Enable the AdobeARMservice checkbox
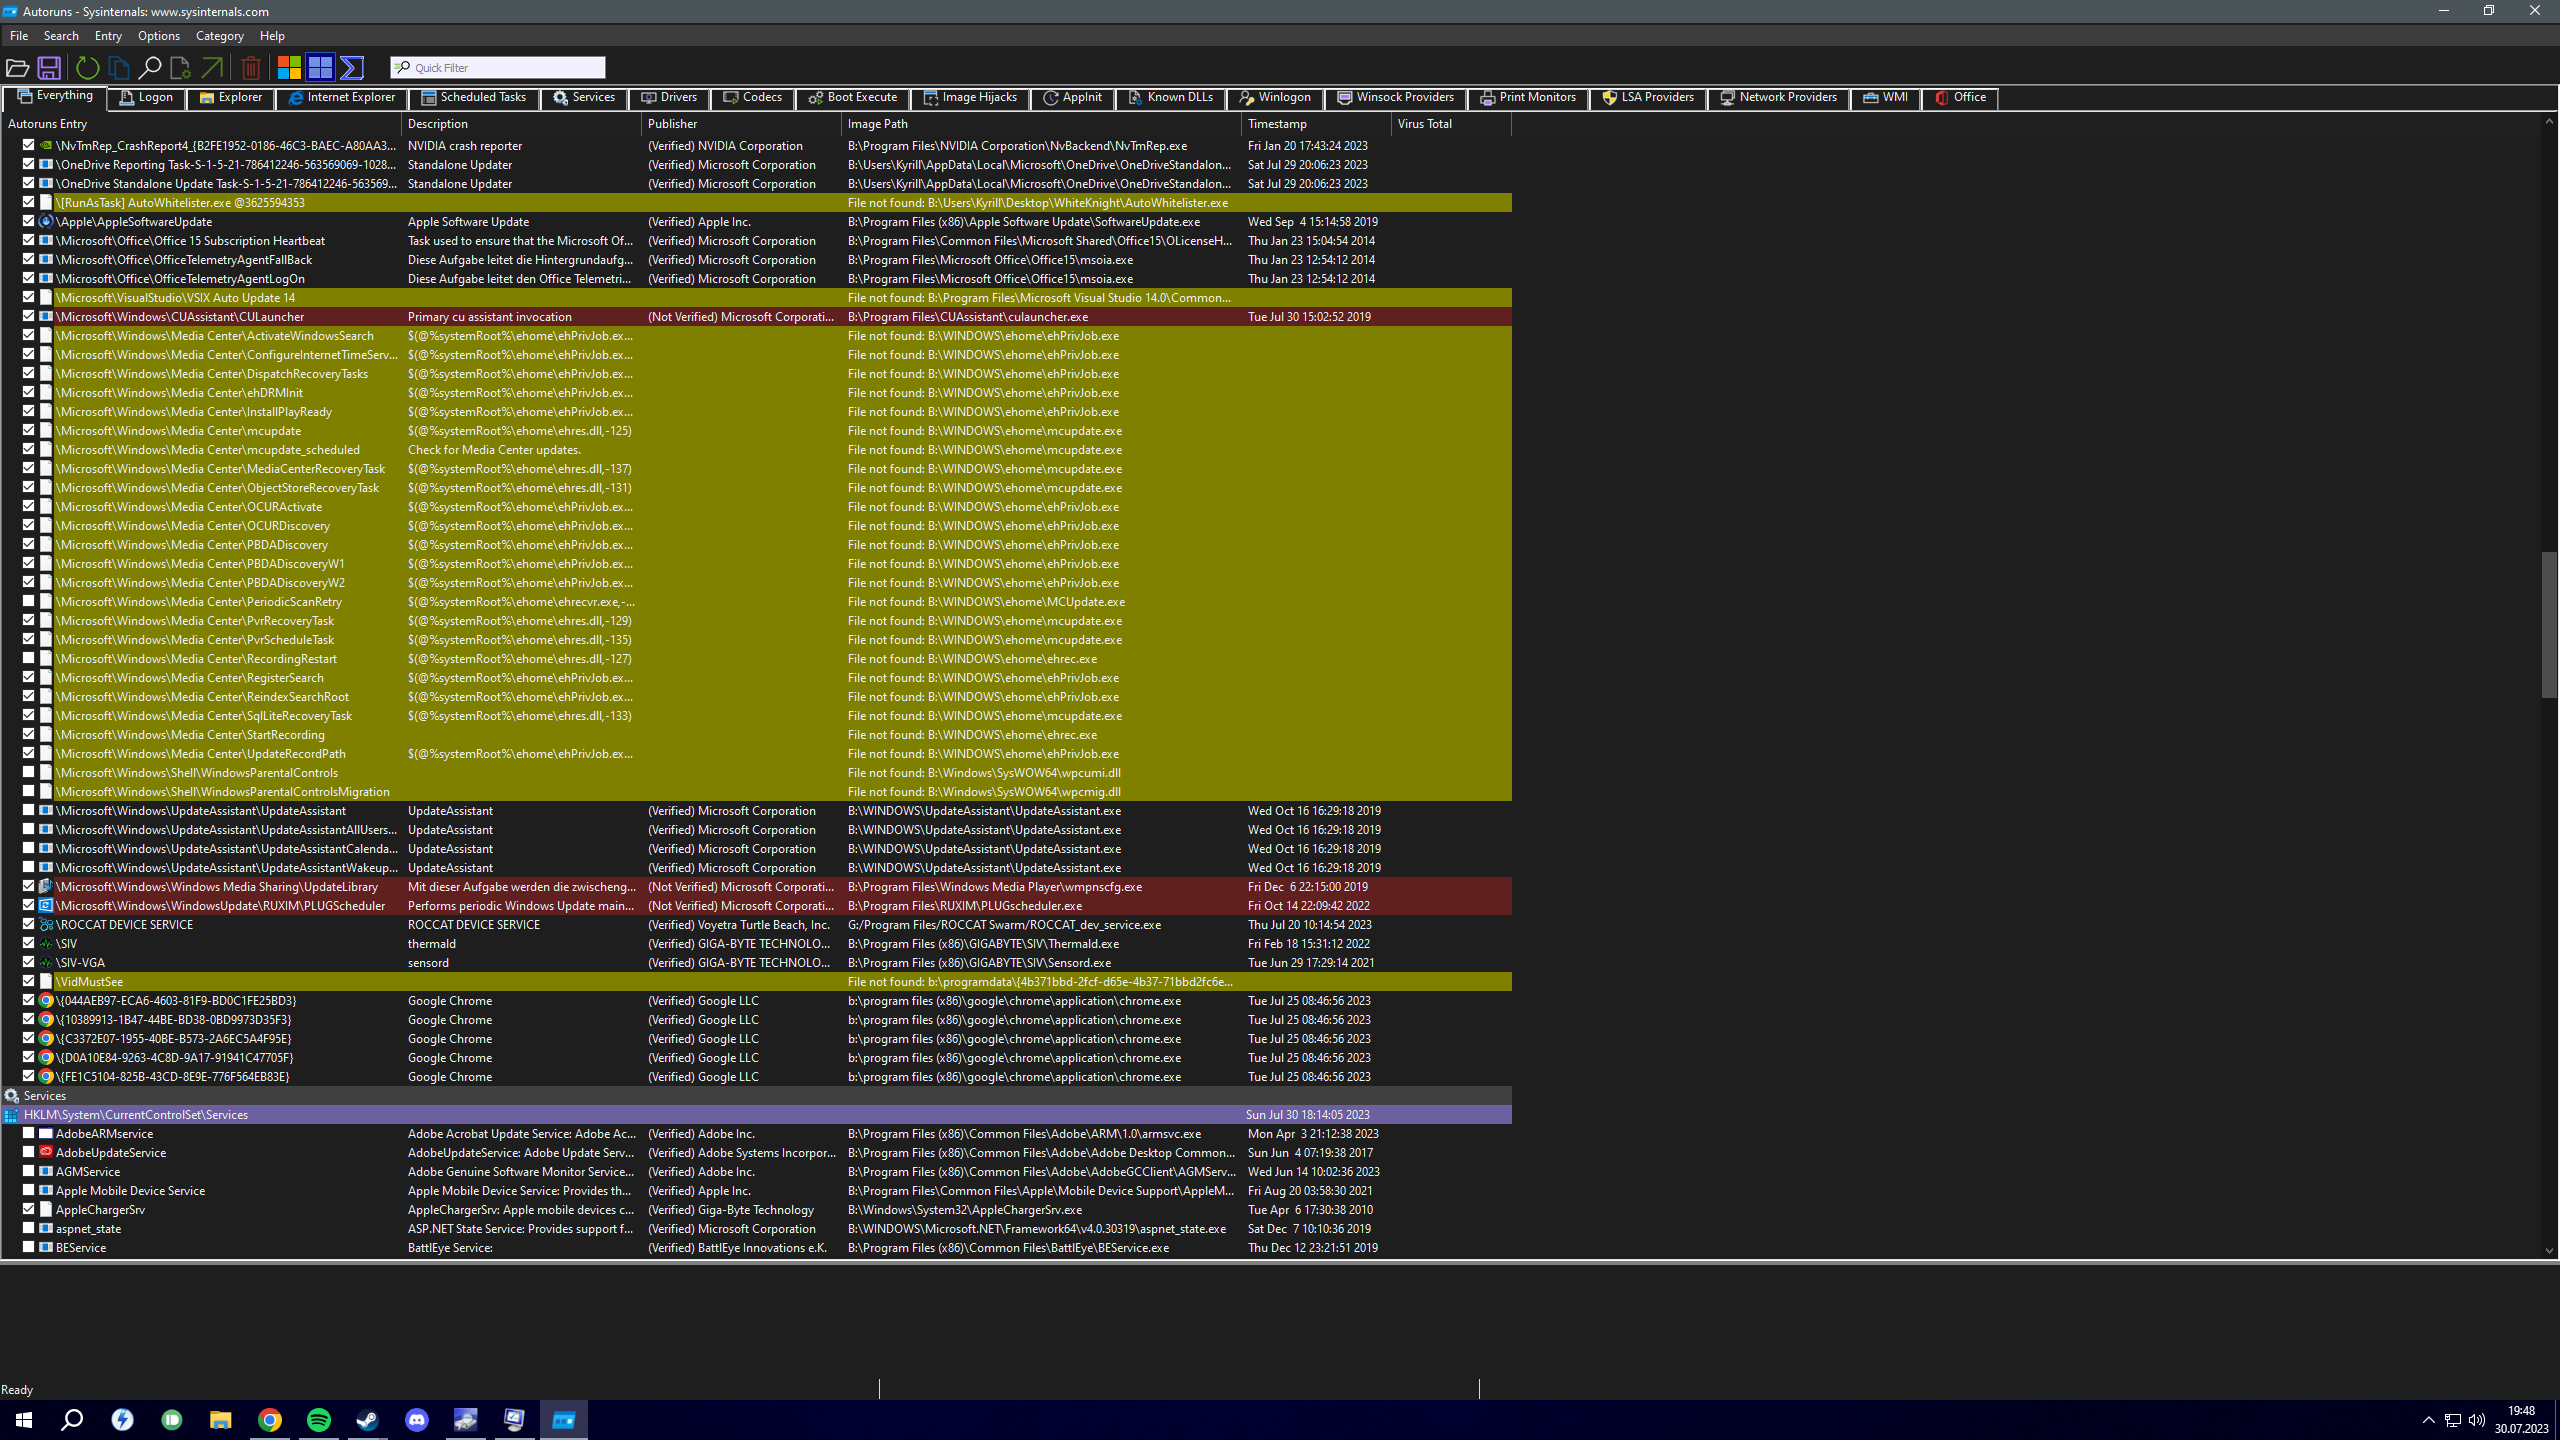Viewport: 2560px width, 1440px height. click(29, 1133)
